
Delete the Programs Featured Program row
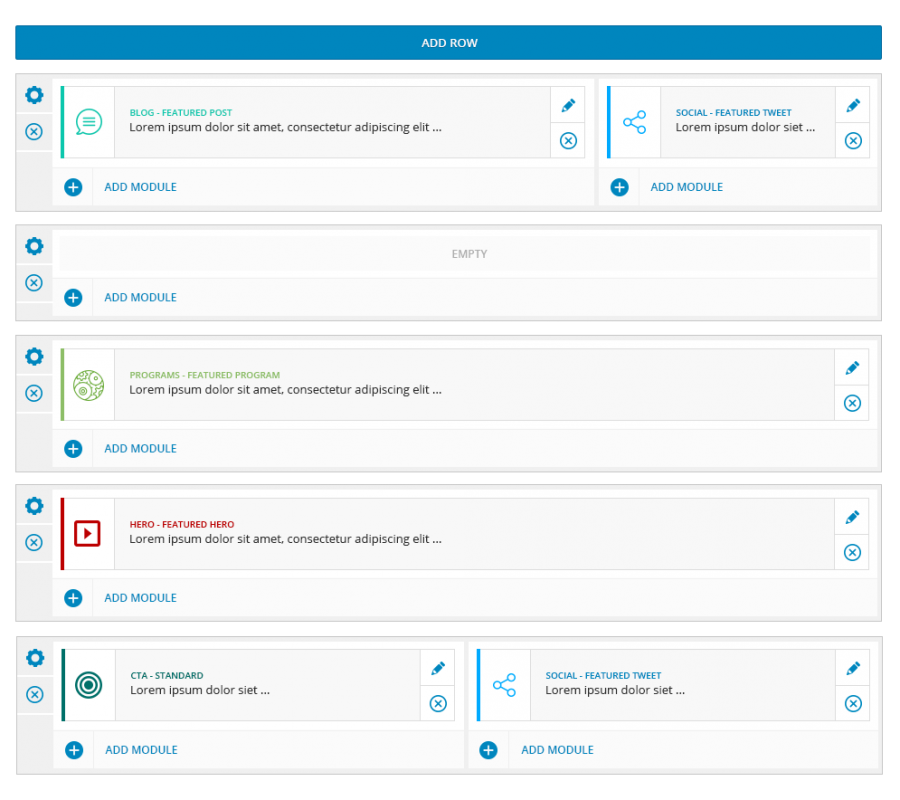[34, 393]
